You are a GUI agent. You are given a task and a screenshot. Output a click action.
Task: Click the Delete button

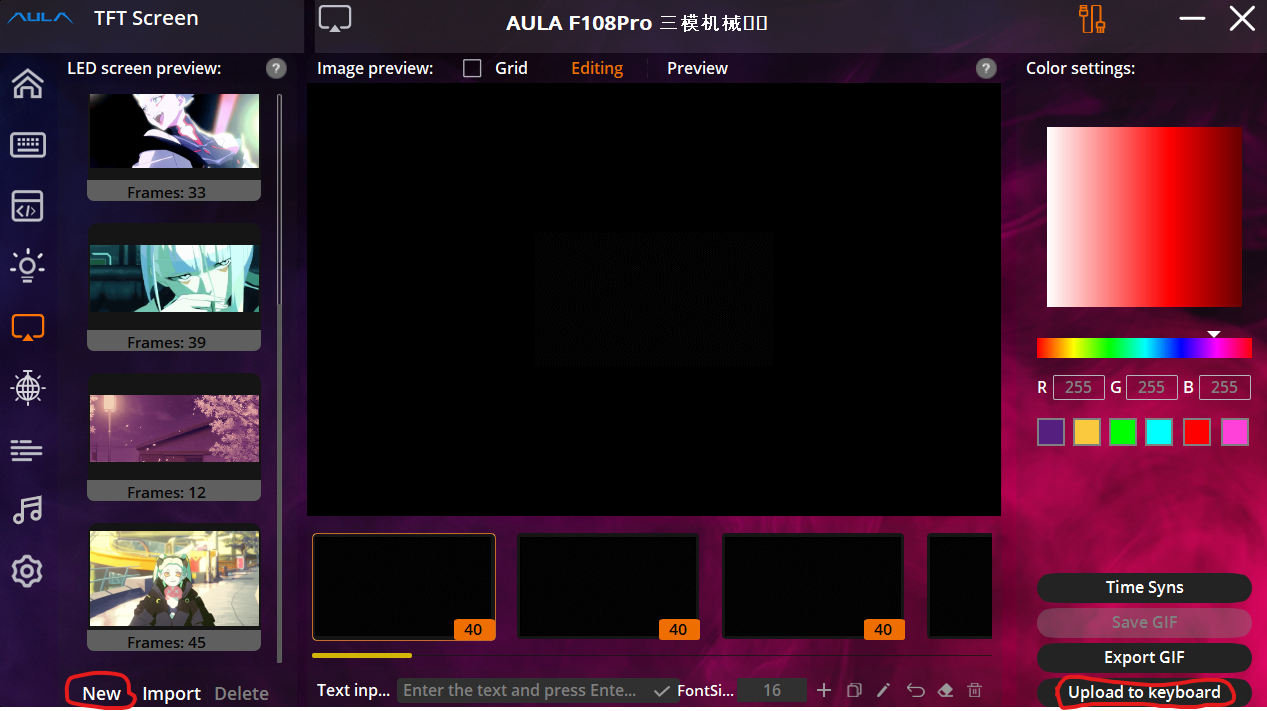(241, 693)
